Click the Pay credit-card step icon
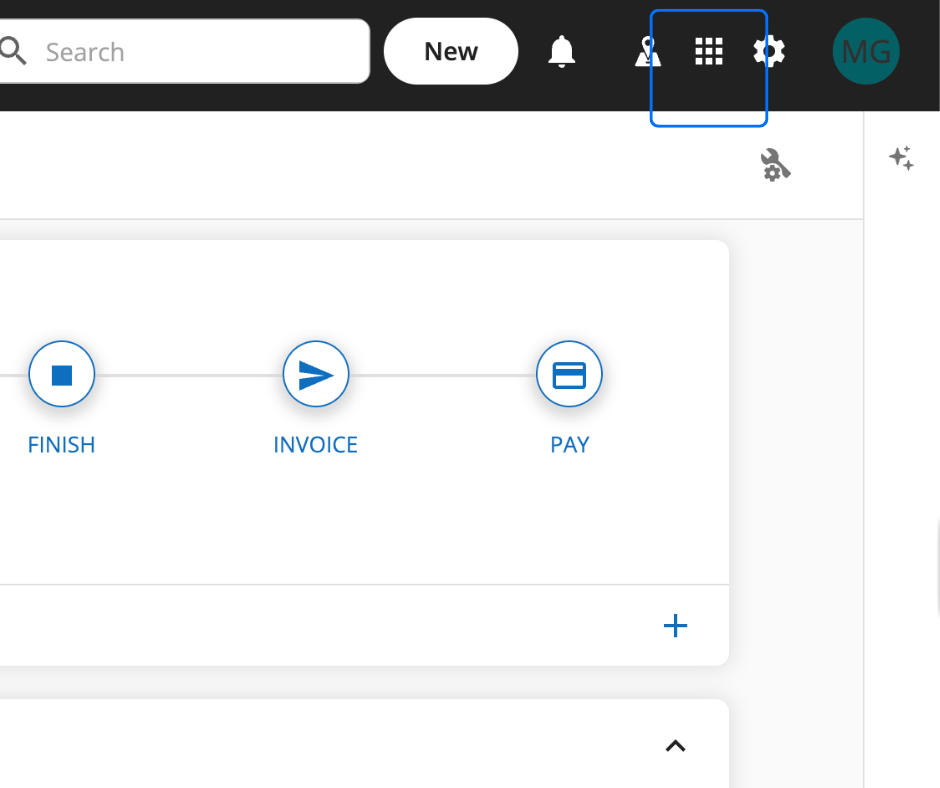Image resolution: width=940 pixels, height=788 pixels. click(x=570, y=374)
